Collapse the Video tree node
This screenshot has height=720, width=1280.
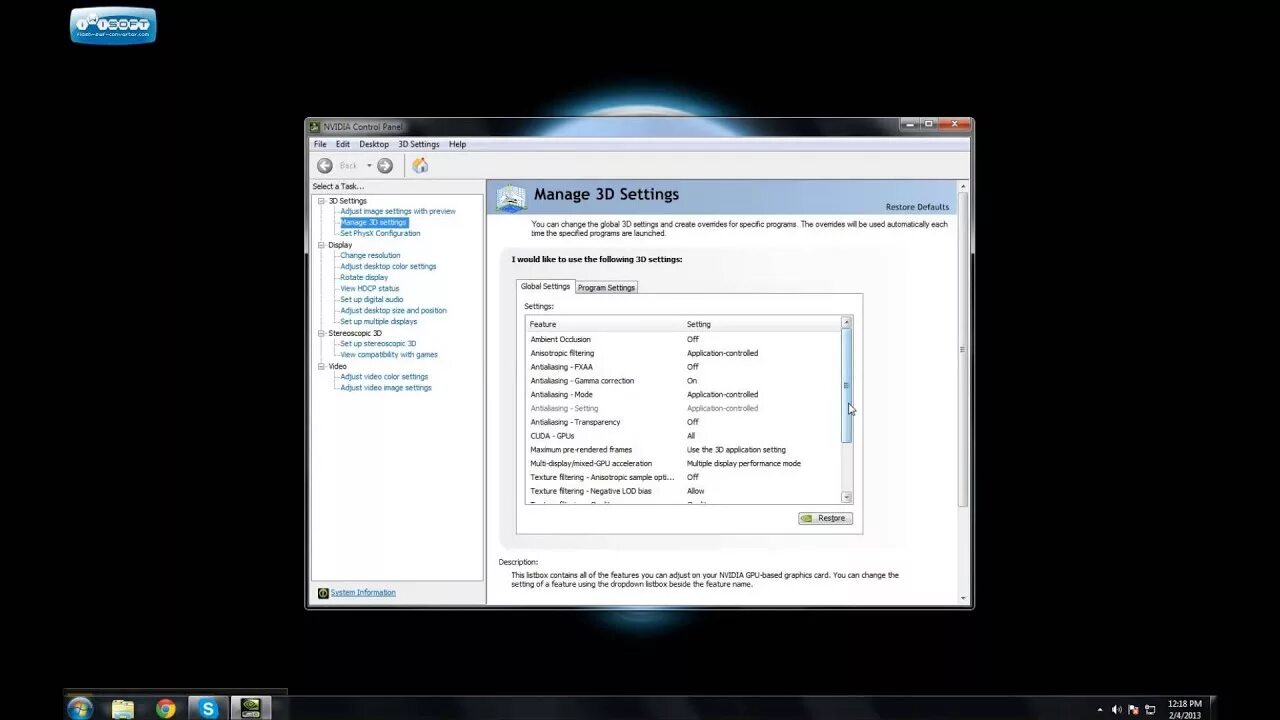[x=321, y=366]
